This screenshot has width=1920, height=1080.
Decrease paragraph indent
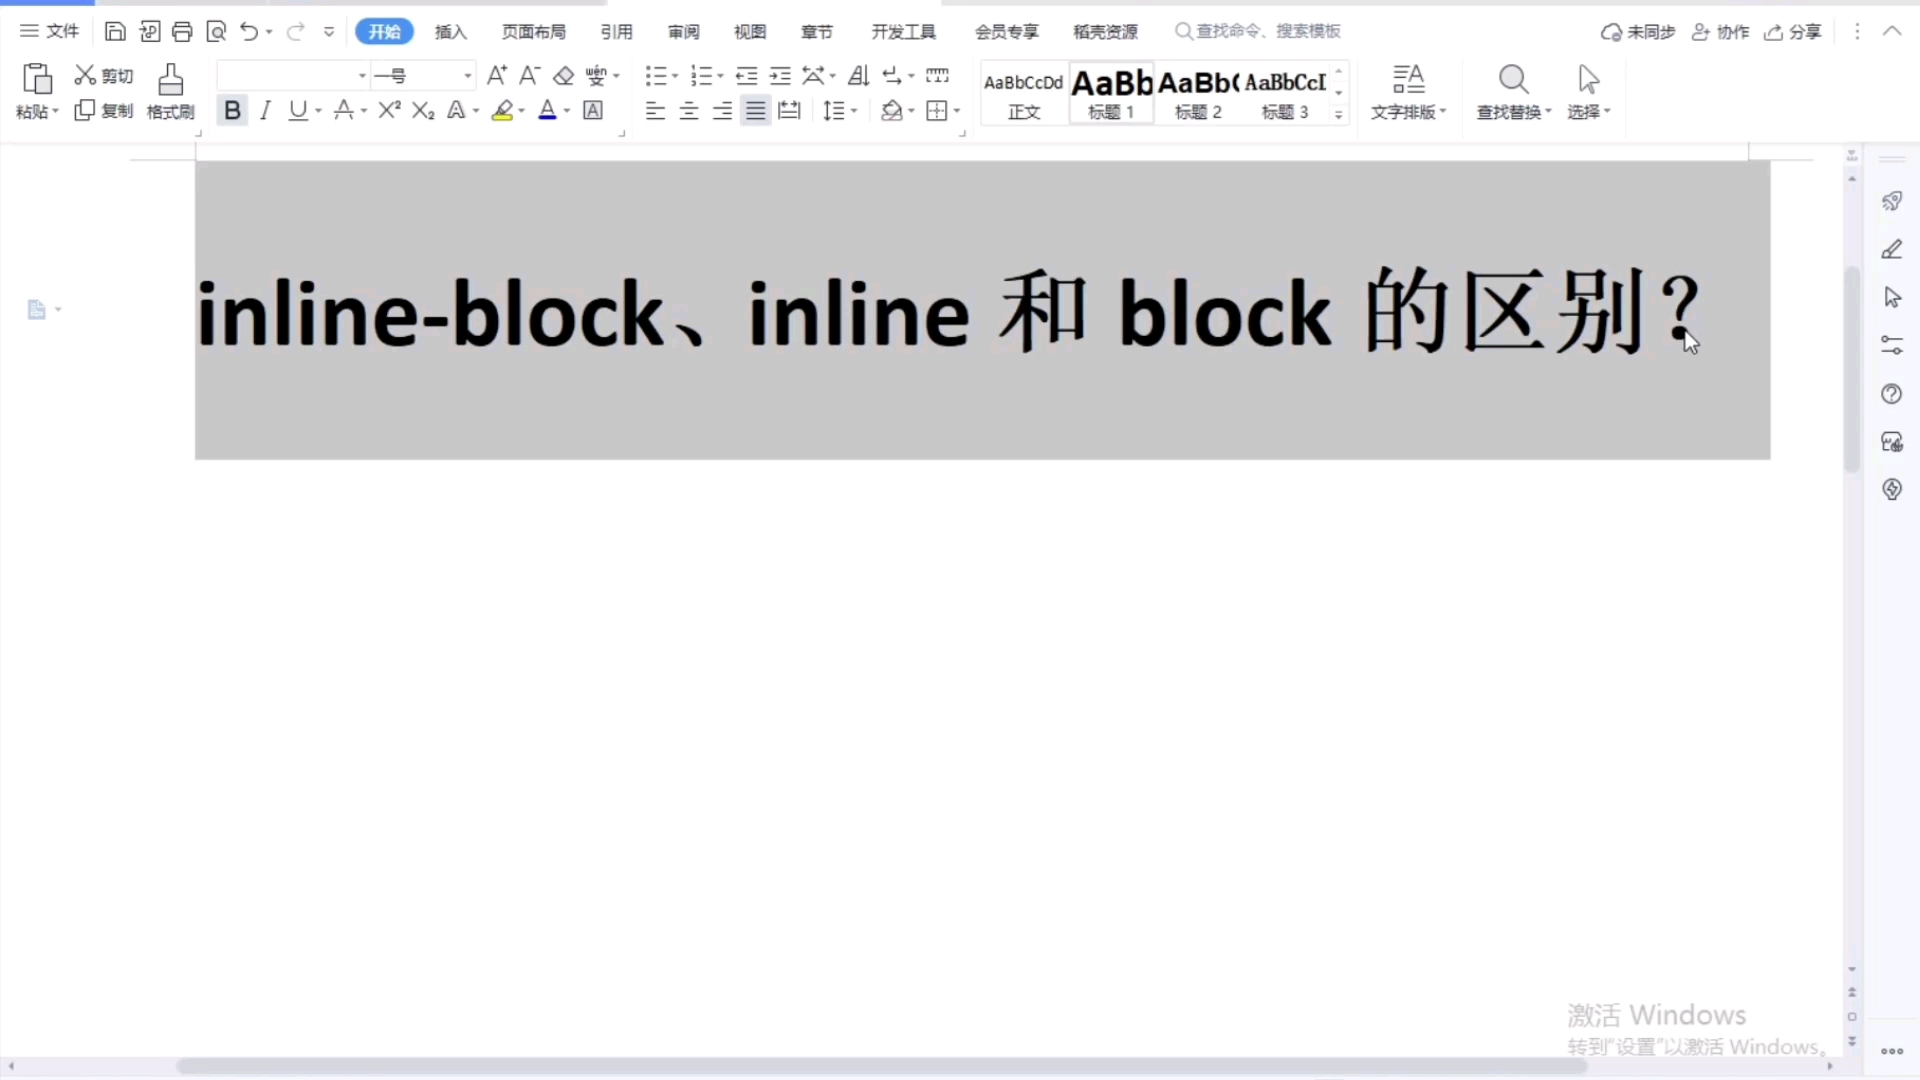pos(746,75)
